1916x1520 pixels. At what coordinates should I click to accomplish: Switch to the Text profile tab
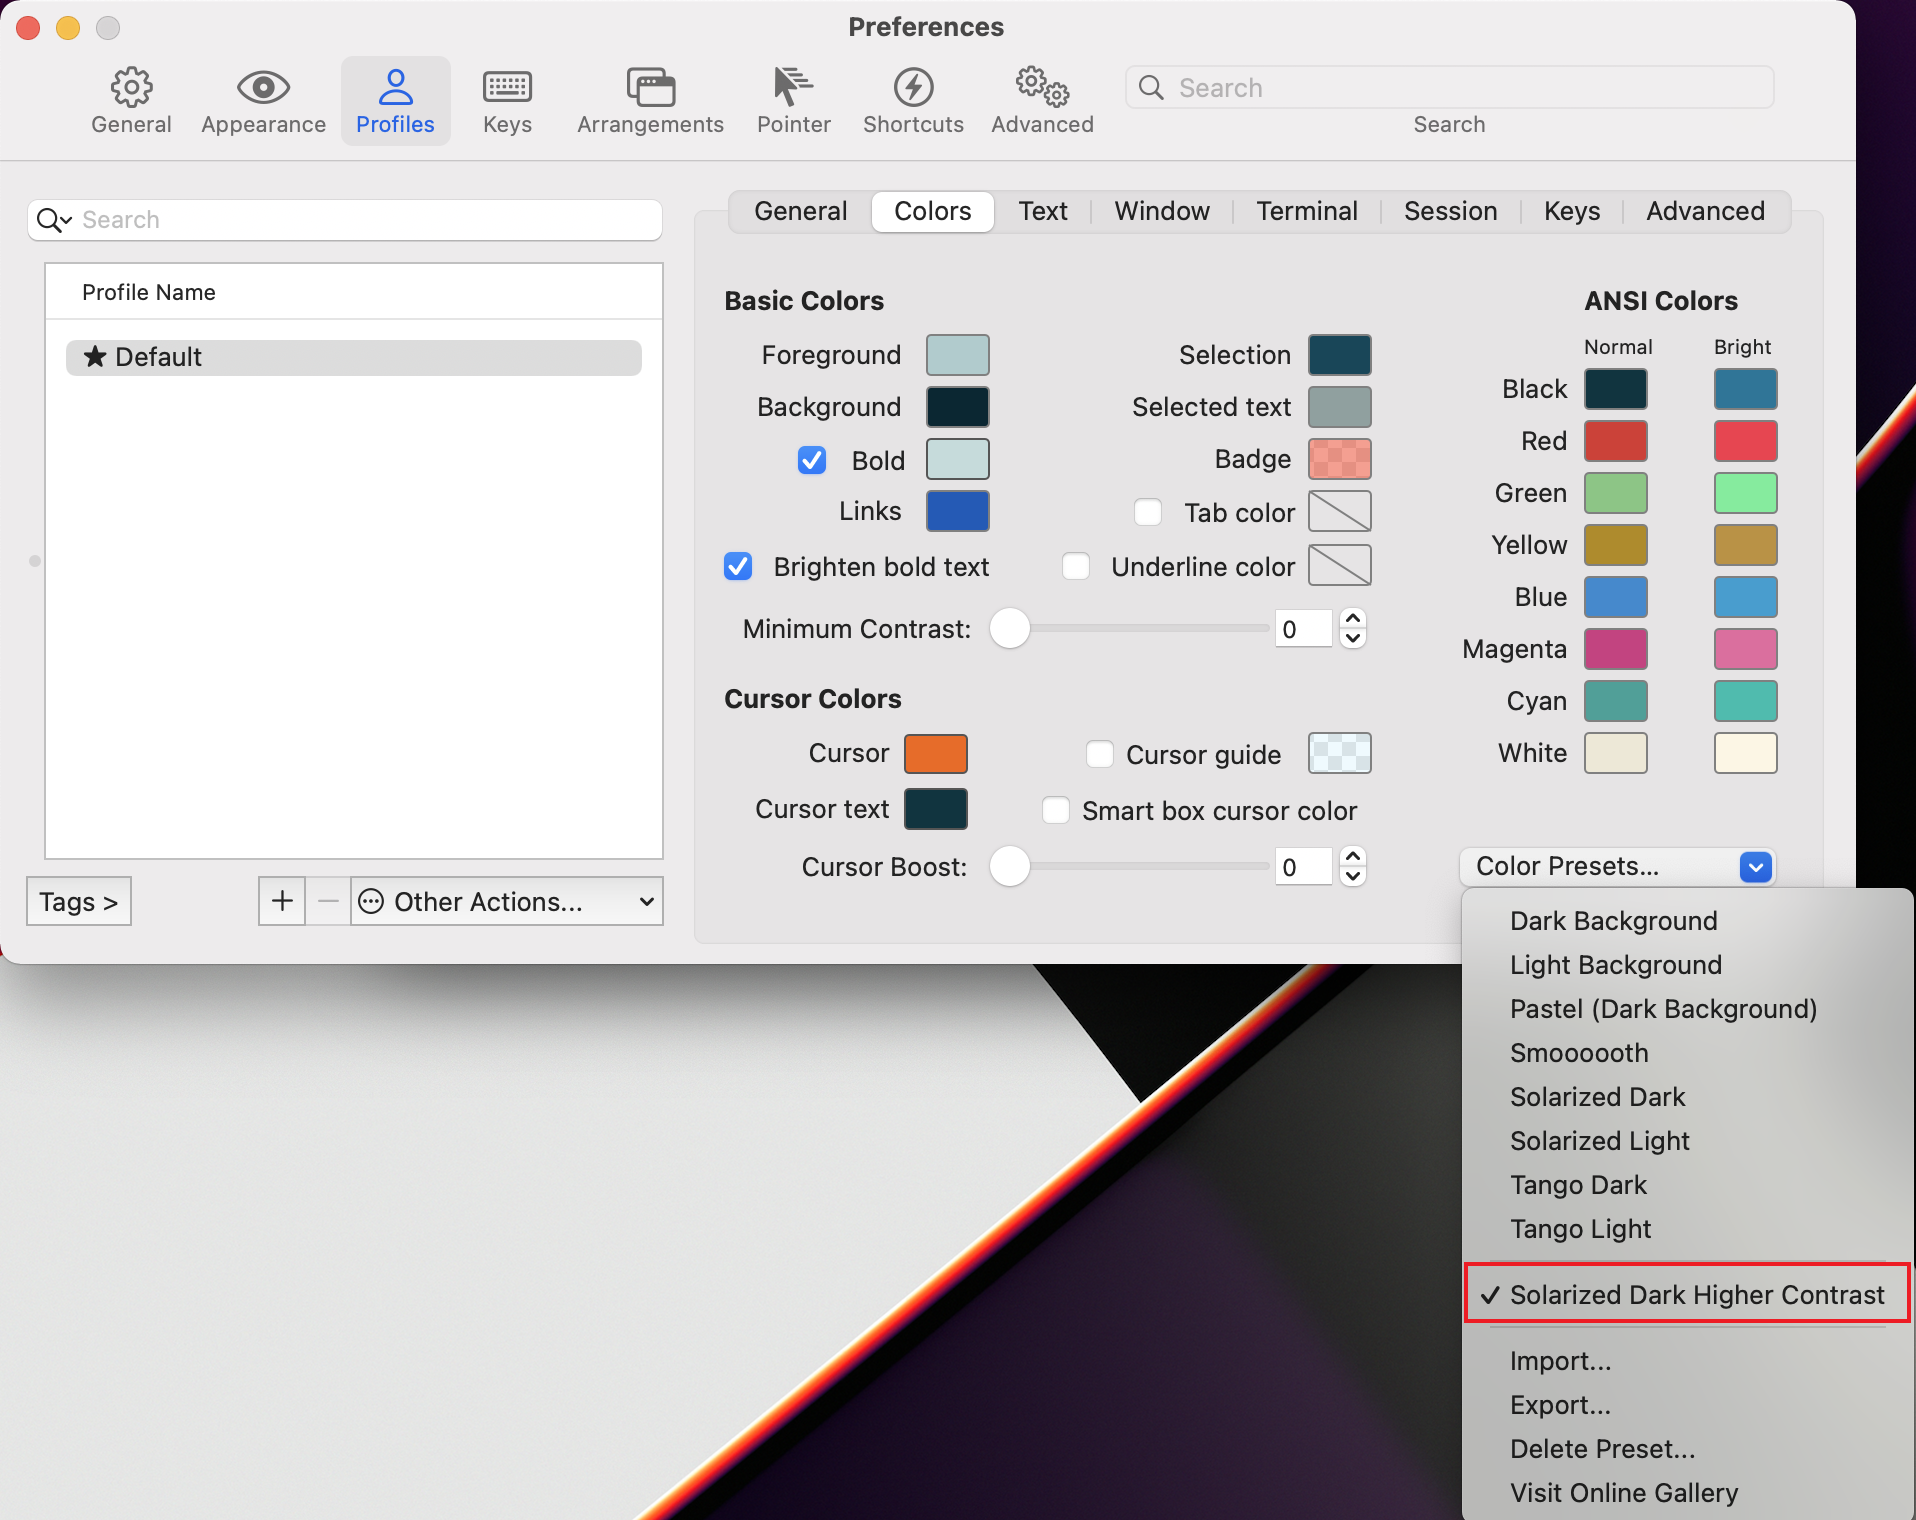click(1043, 211)
